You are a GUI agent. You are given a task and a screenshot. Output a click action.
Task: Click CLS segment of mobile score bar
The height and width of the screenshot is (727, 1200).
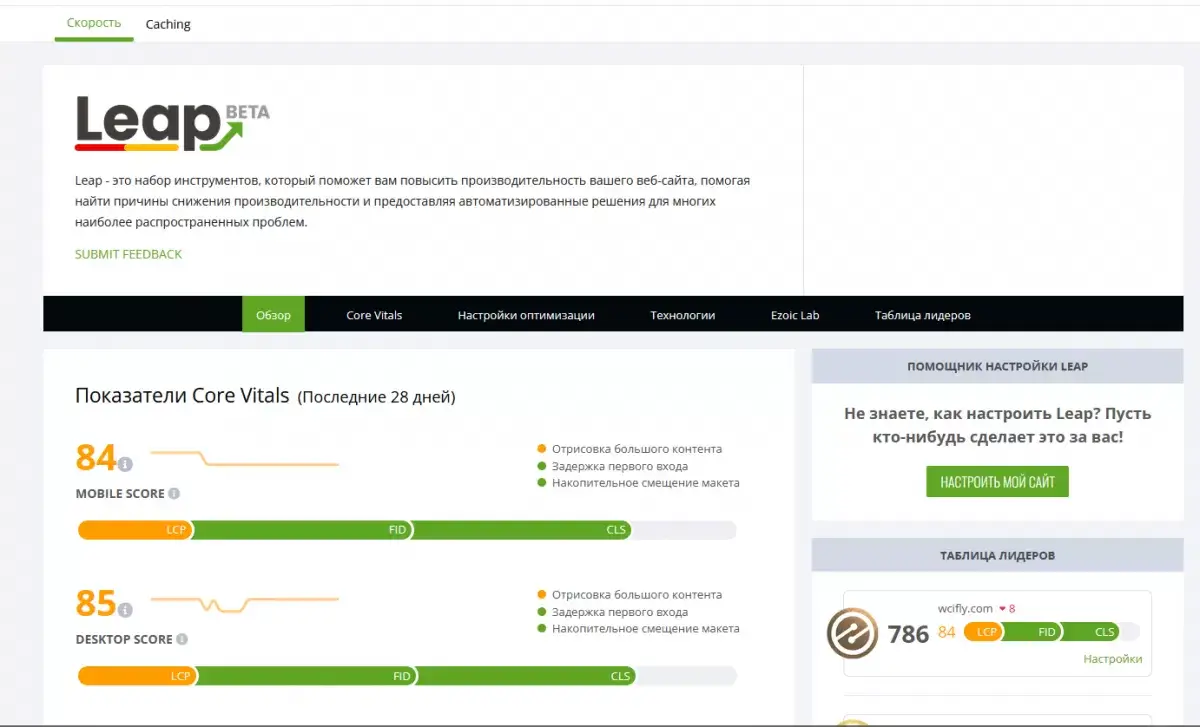(x=521, y=530)
